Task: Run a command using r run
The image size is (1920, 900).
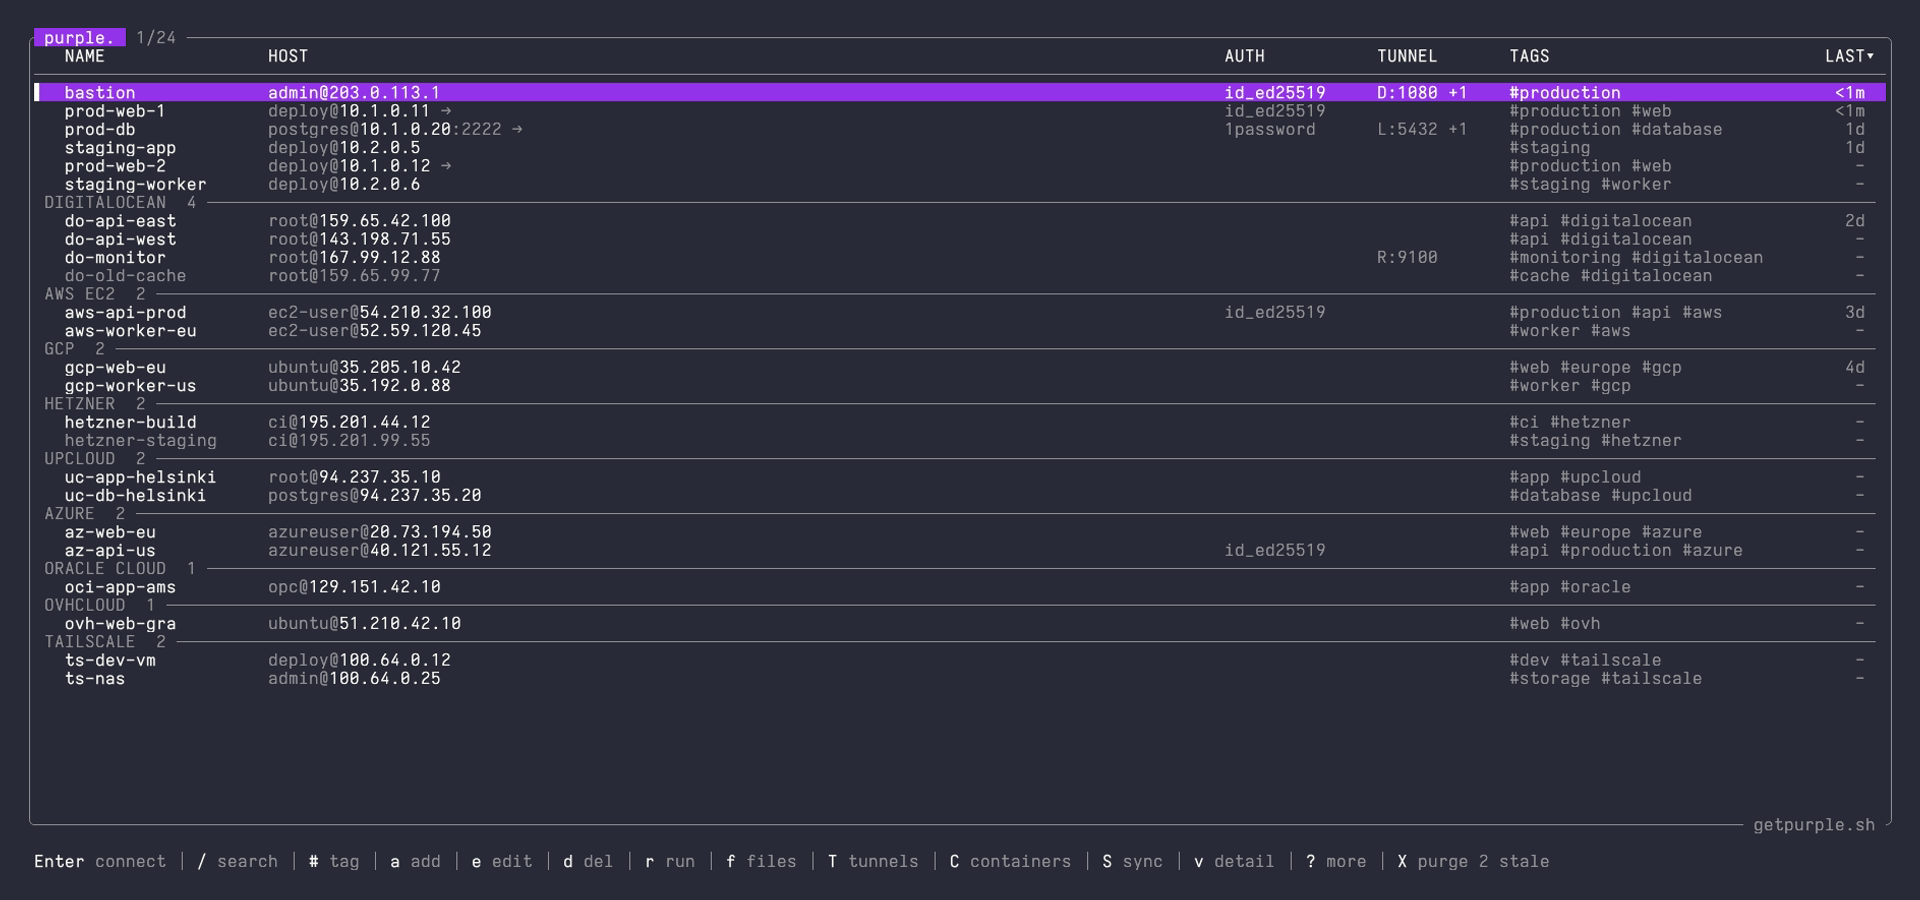Action: pyautogui.click(x=668, y=861)
